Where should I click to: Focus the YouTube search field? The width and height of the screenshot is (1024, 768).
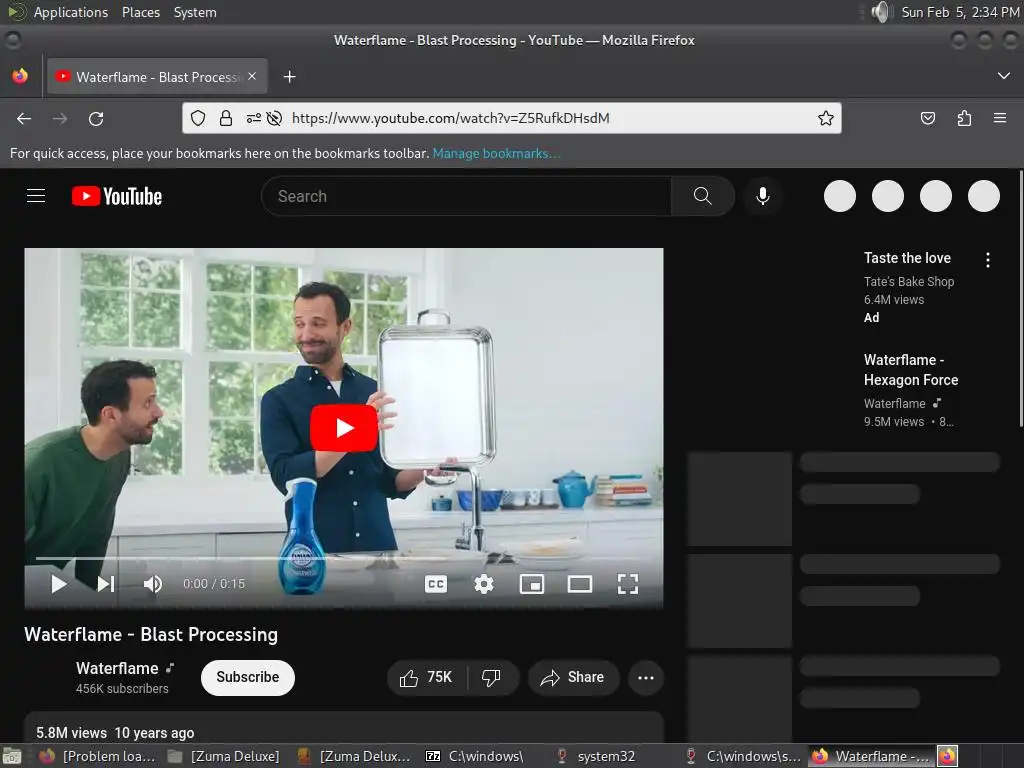(x=466, y=196)
